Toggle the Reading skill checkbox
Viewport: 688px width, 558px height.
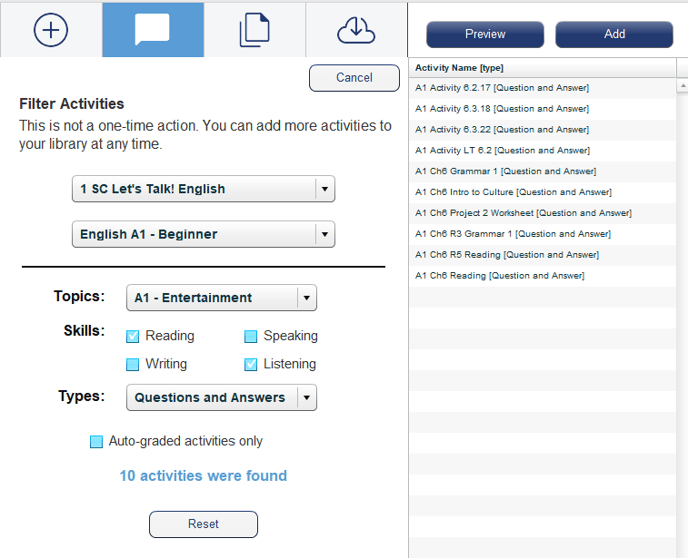point(133,336)
